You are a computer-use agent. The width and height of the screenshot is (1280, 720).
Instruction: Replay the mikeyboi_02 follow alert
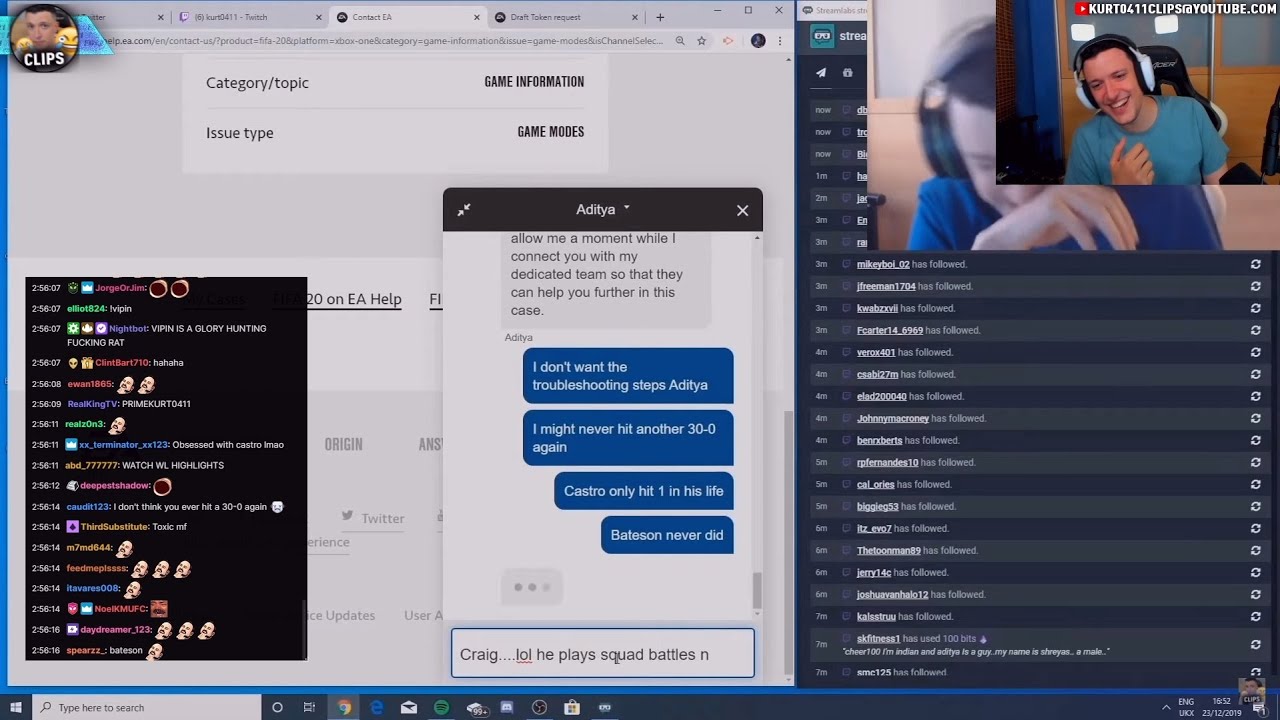(x=1255, y=264)
